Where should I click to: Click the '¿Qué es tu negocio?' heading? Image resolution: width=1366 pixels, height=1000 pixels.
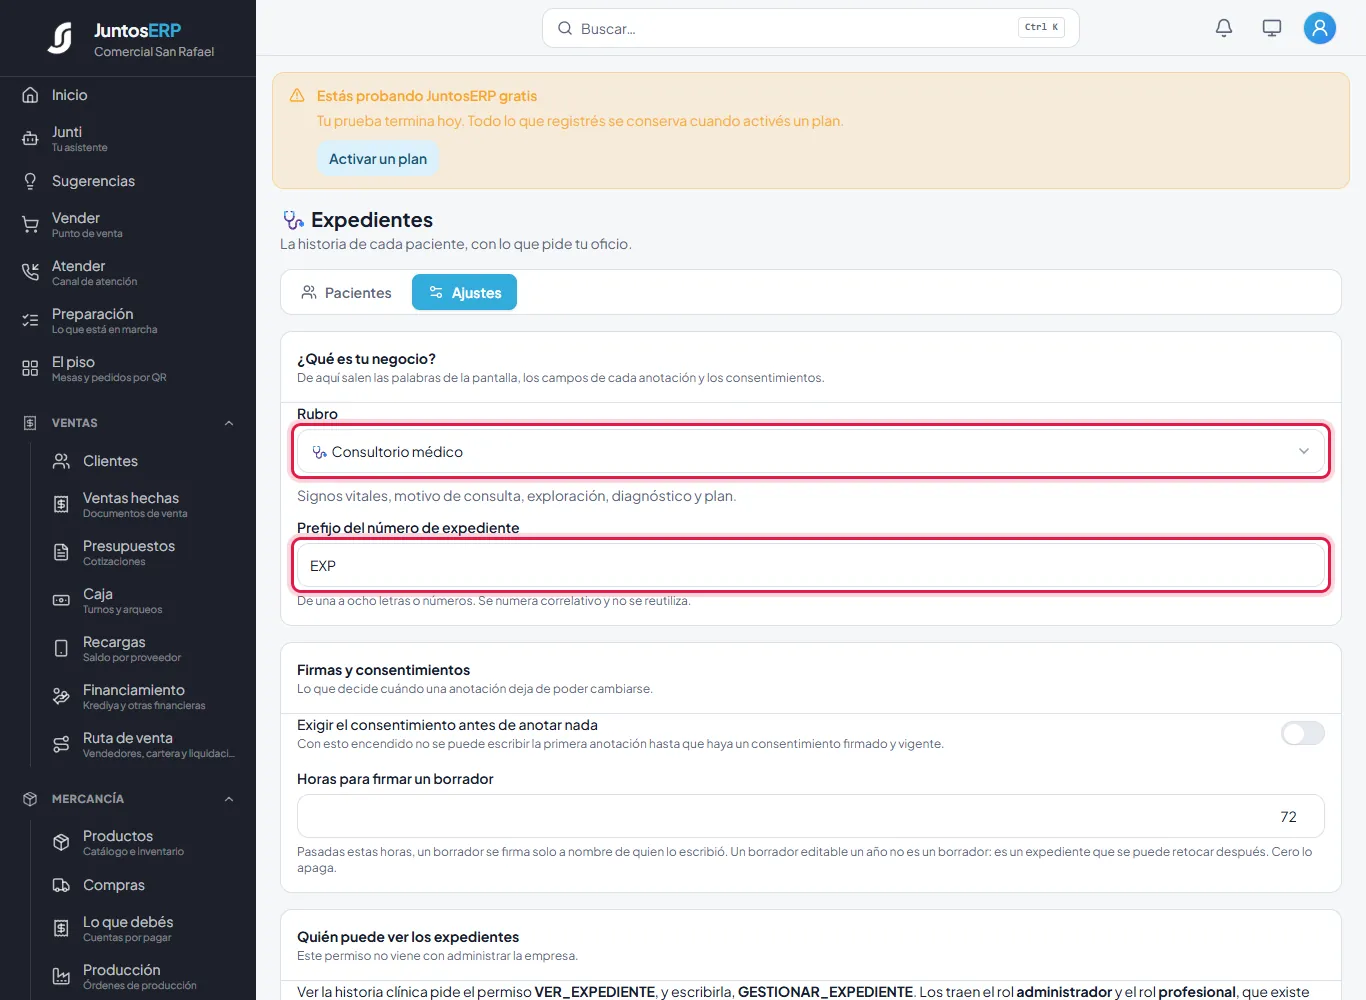[x=366, y=359]
